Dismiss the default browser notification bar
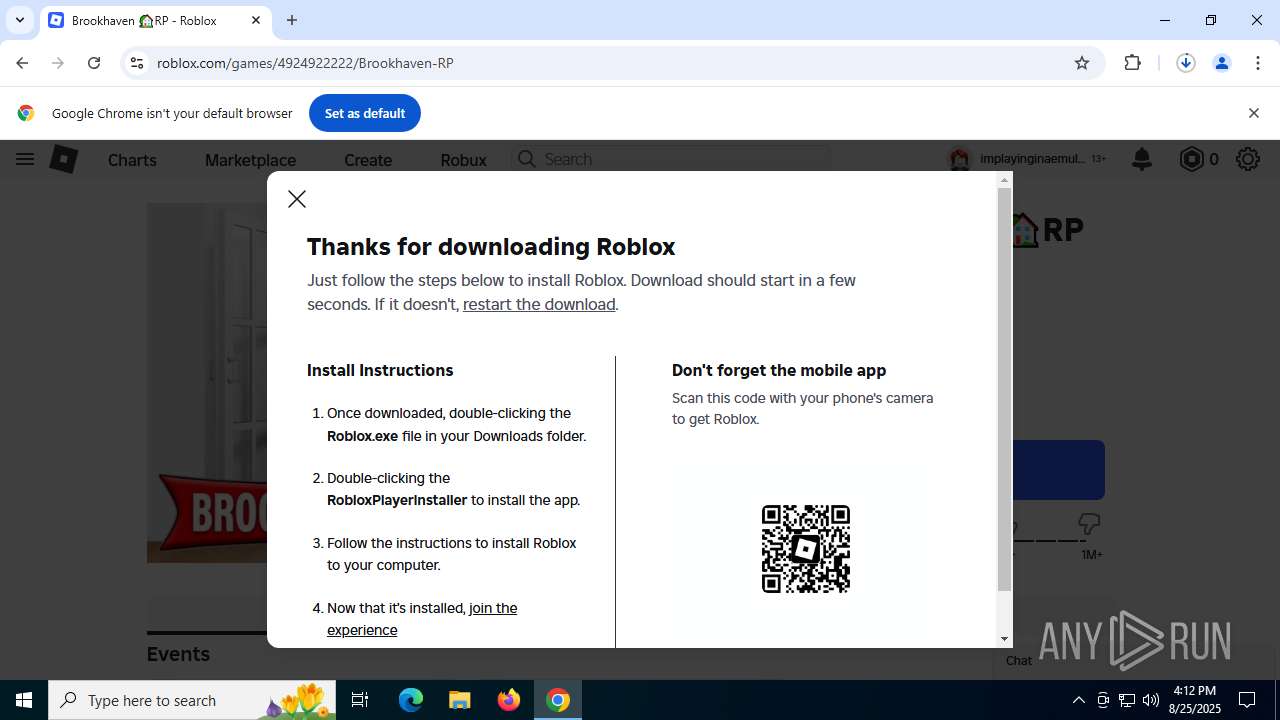The image size is (1280, 720). (x=1253, y=113)
